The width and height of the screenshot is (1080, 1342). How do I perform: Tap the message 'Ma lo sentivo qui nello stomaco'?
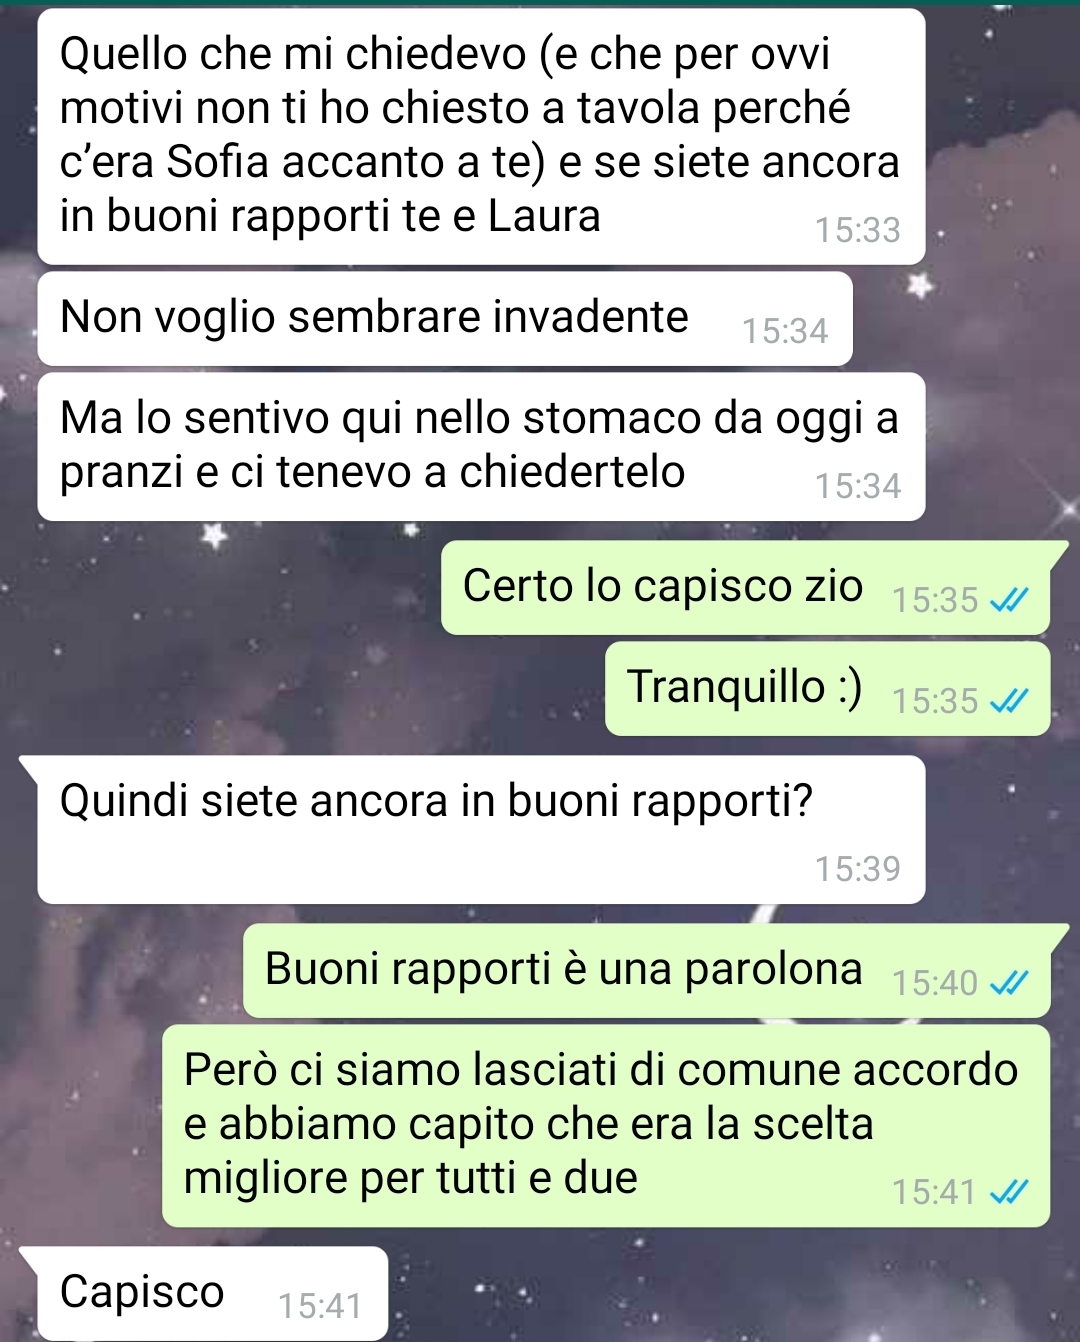[481, 447]
